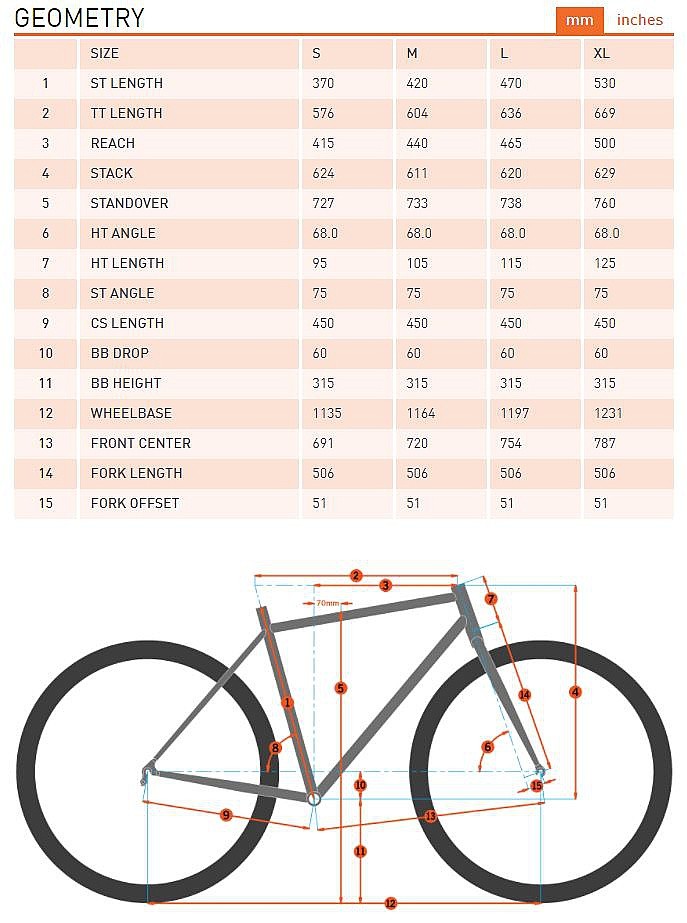Select marker 11 on BB height line
The image size is (687, 923).
(x=360, y=851)
